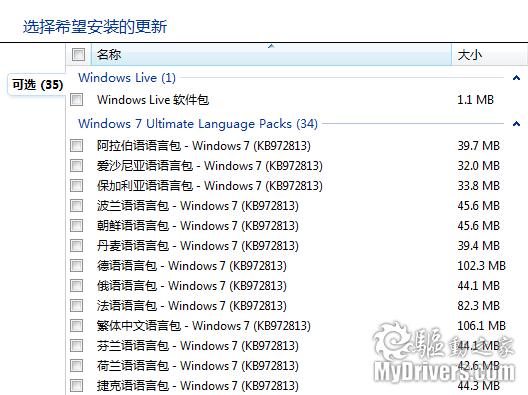Screen dimensions: 528x395
Task: Select the 可选 (35) tab
Action: [x=37, y=85]
